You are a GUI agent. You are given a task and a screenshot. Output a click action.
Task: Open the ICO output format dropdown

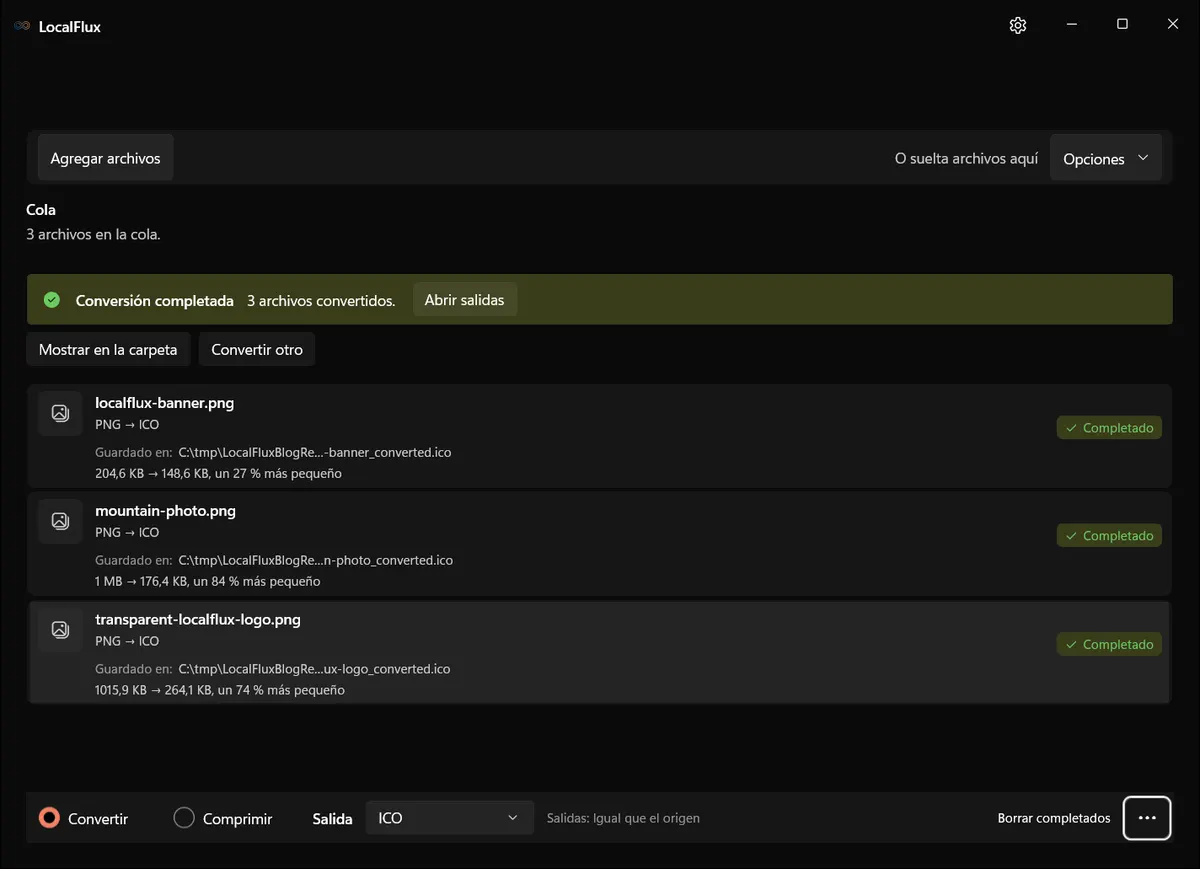(x=449, y=818)
